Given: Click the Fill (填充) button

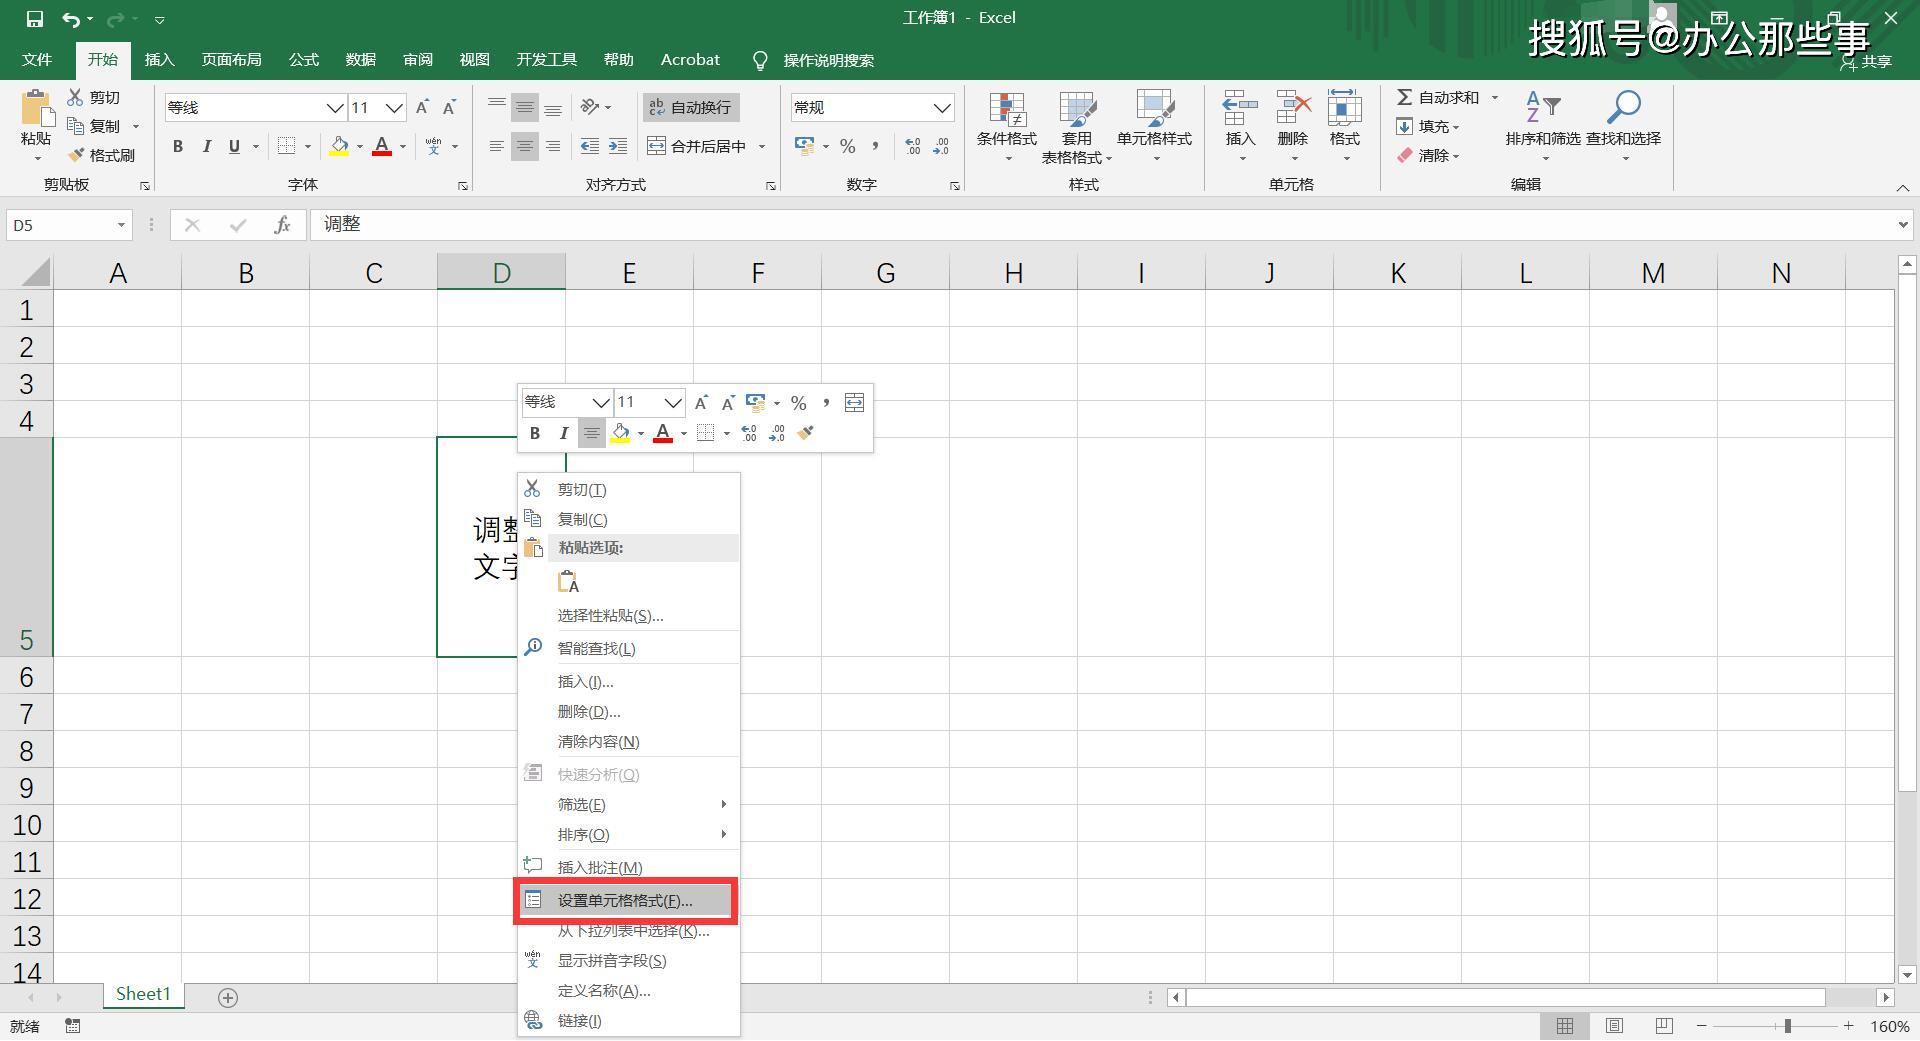Looking at the screenshot, I should point(1428,126).
